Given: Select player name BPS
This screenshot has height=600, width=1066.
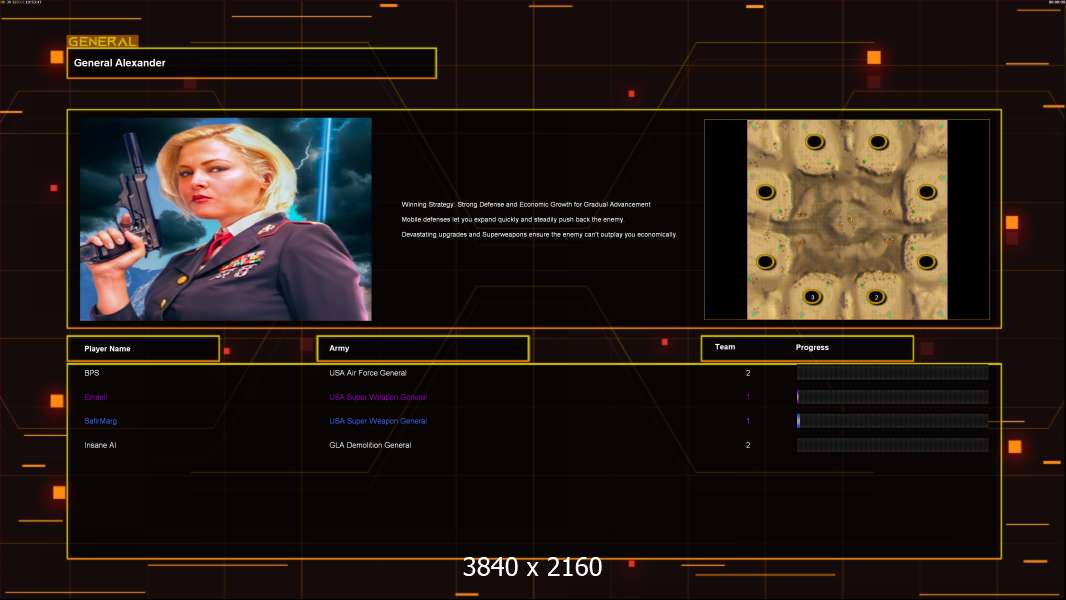Looking at the screenshot, I should click(92, 373).
